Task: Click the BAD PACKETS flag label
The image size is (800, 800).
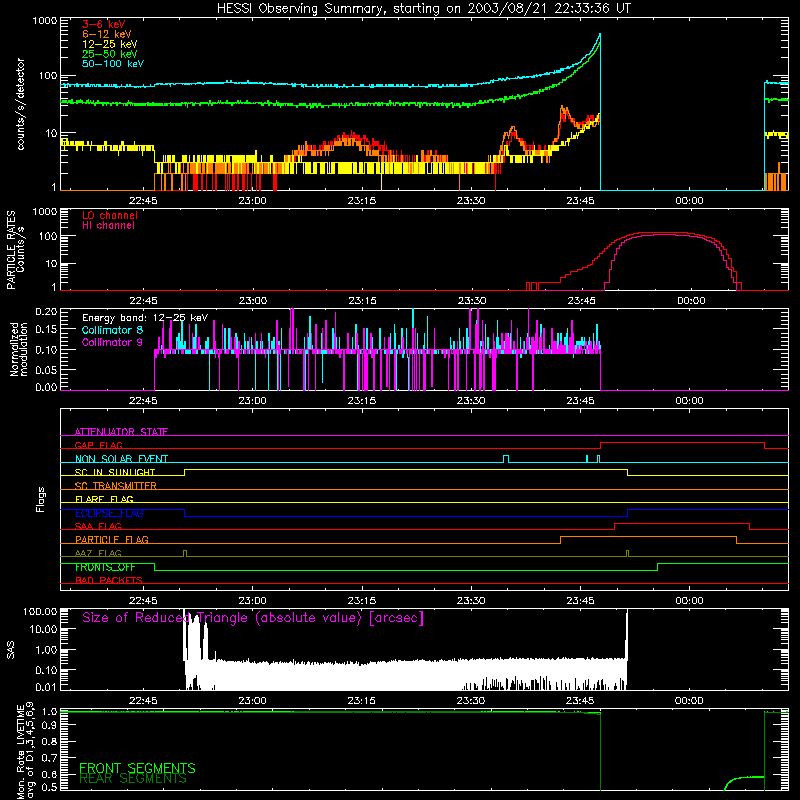Action: [109, 580]
